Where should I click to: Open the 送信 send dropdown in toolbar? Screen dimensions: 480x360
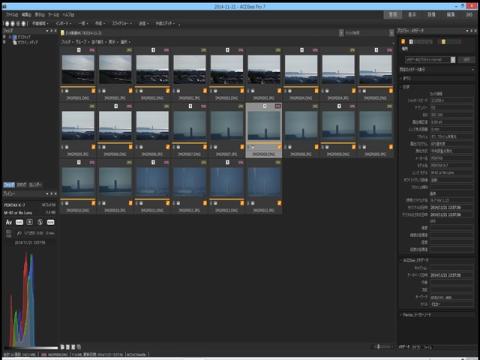pos(144,23)
